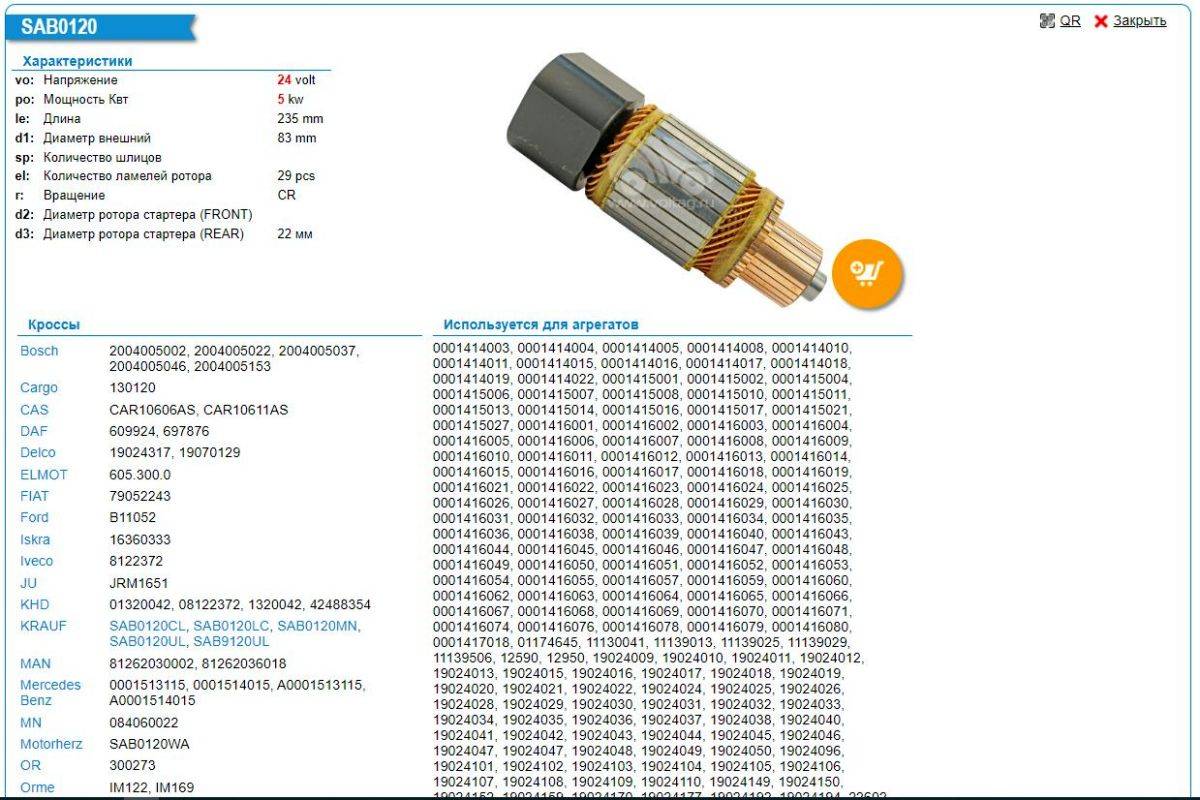Open the QR code link

(1070, 21)
